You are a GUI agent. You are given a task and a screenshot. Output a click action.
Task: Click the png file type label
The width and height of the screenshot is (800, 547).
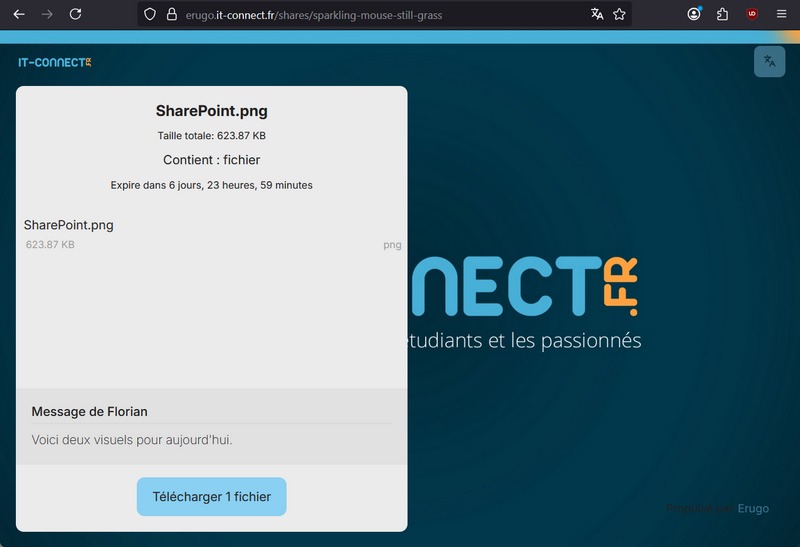(392, 245)
